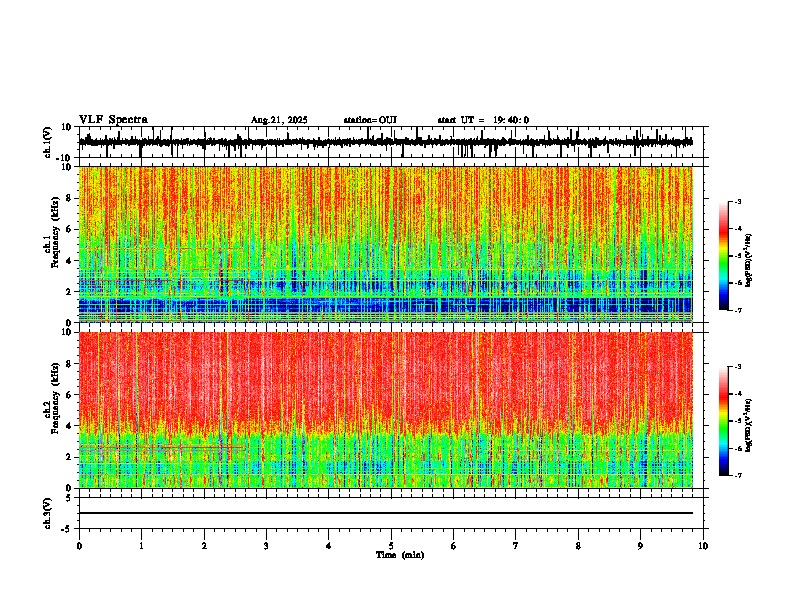Click the "5" minute tick on the time axis
The height and width of the screenshot is (612, 792).
391,546
